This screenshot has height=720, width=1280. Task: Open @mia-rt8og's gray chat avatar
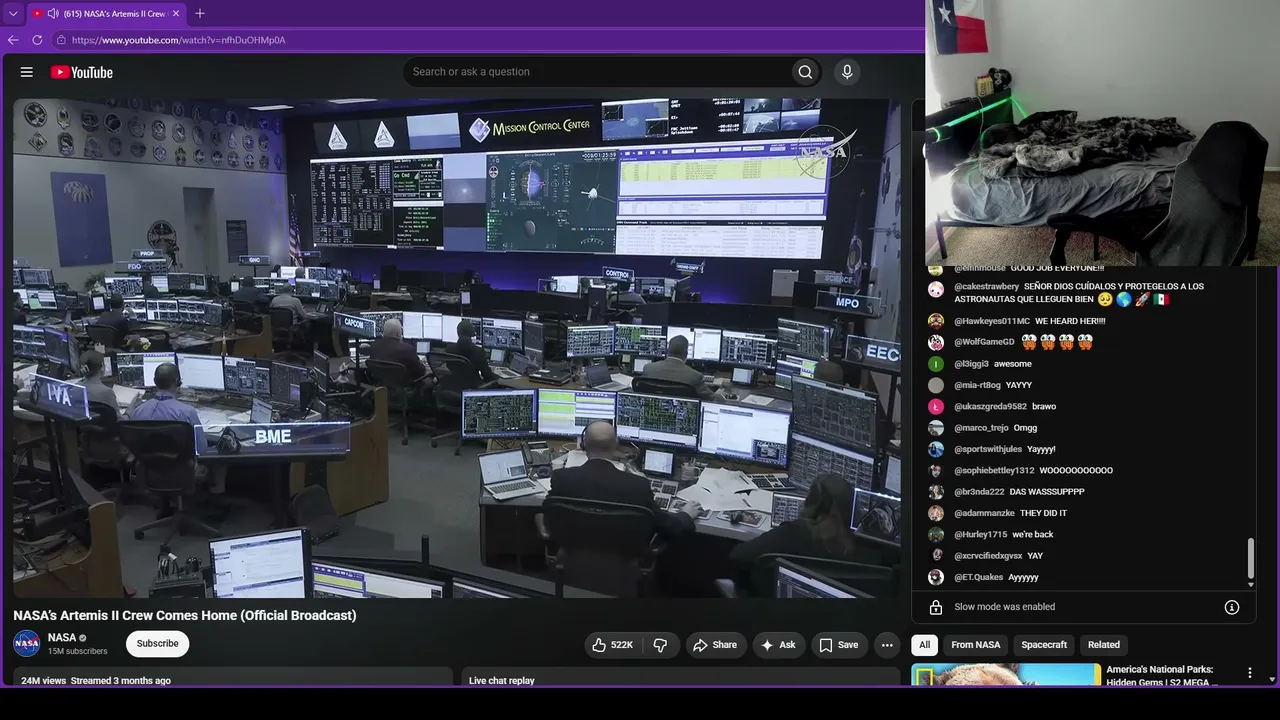(x=936, y=385)
